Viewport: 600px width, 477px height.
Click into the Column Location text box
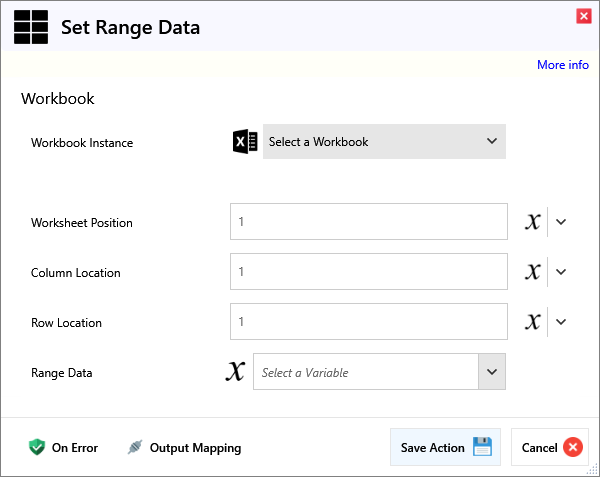368,272
